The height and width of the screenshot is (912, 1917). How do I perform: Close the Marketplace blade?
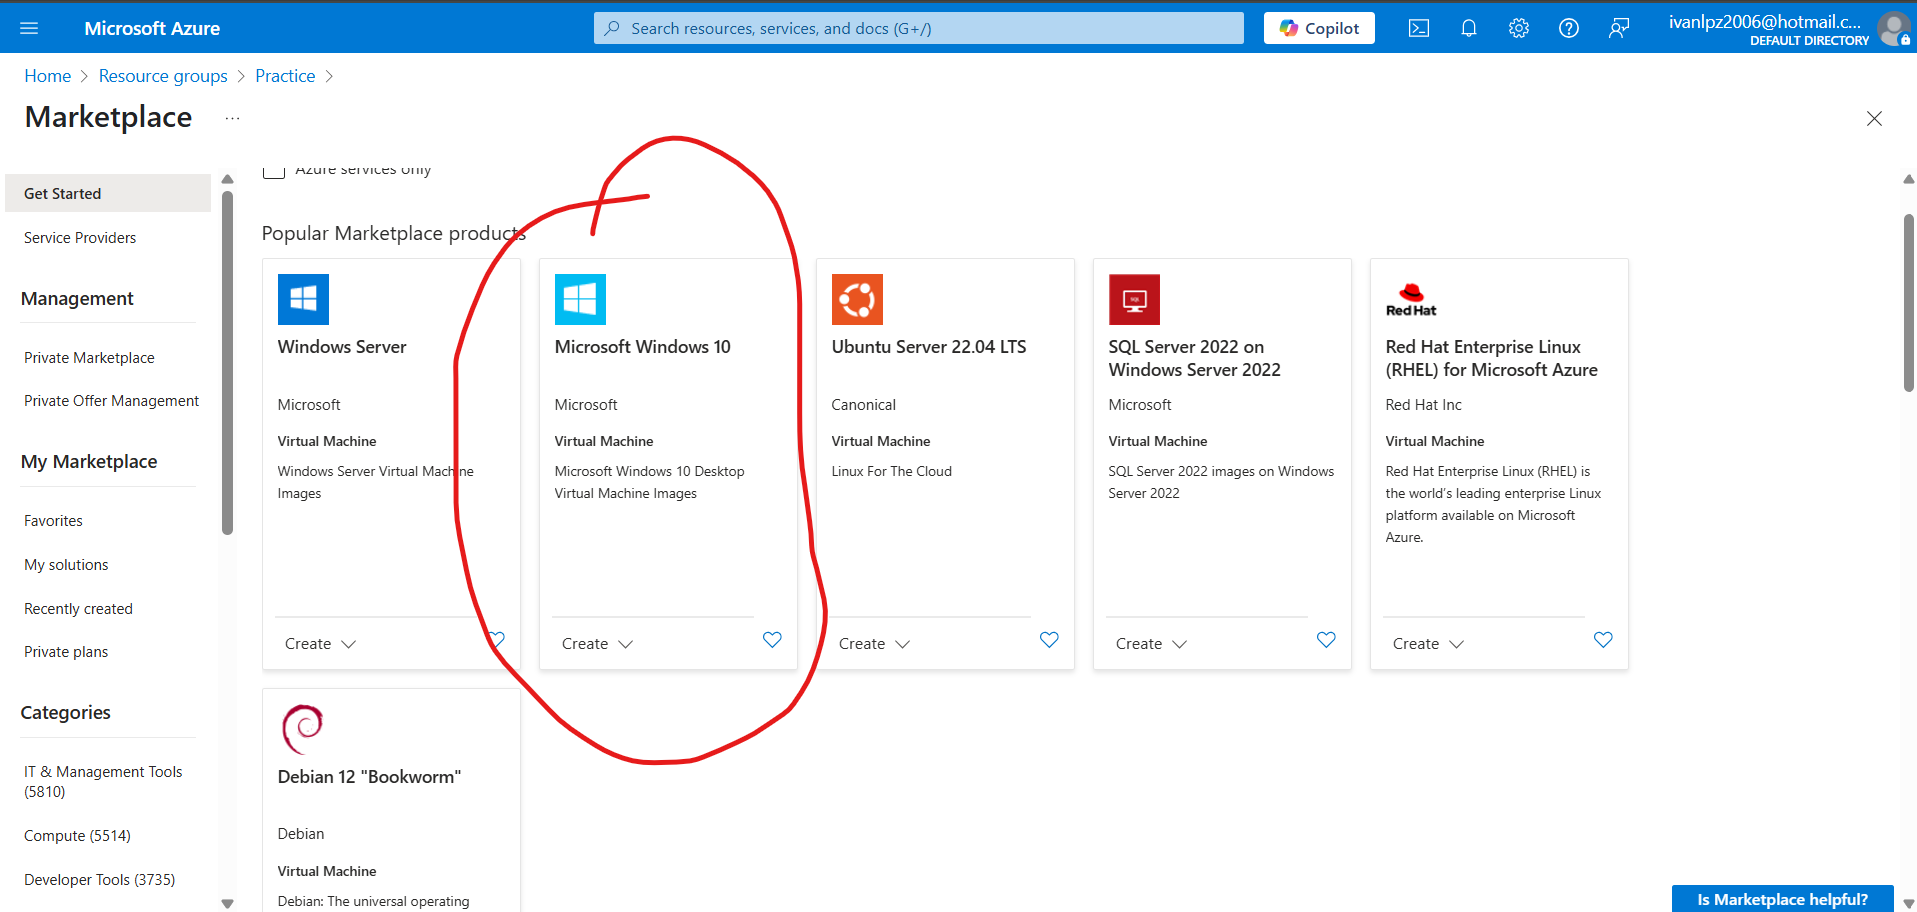click(1874, 118)
